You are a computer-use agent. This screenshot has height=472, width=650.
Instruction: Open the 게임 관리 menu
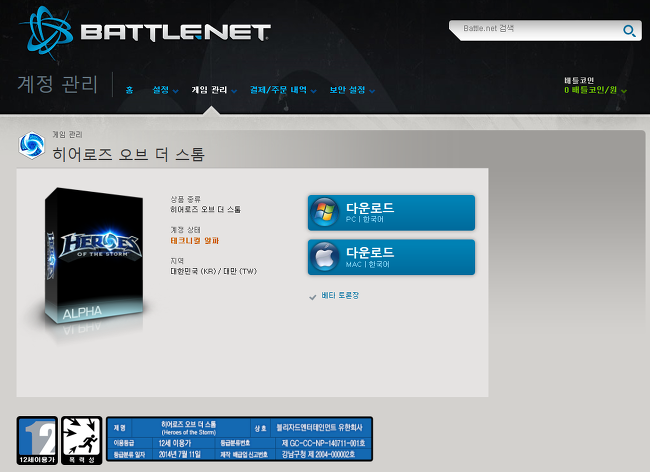pyautogui.click(x=209, y=90)
